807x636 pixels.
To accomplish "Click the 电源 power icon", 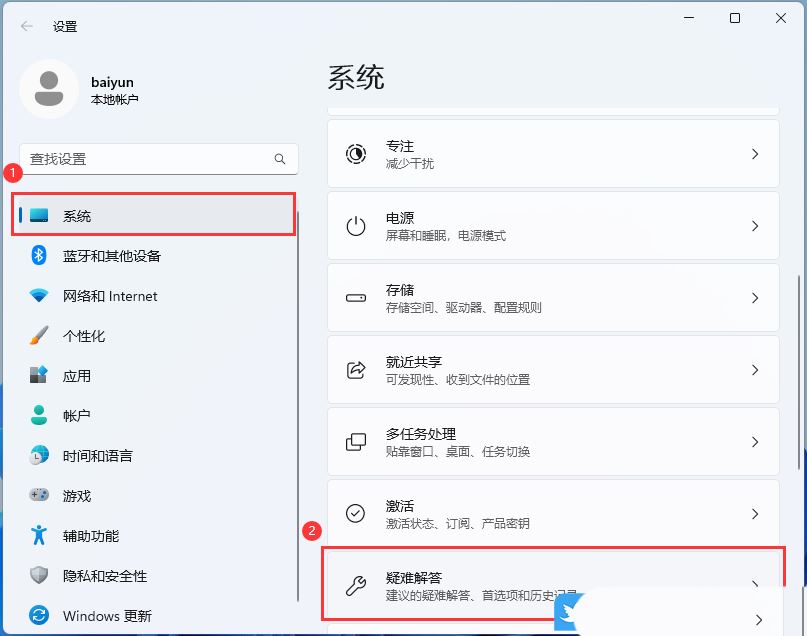I will pyautogui.click(x=356, y=226).
